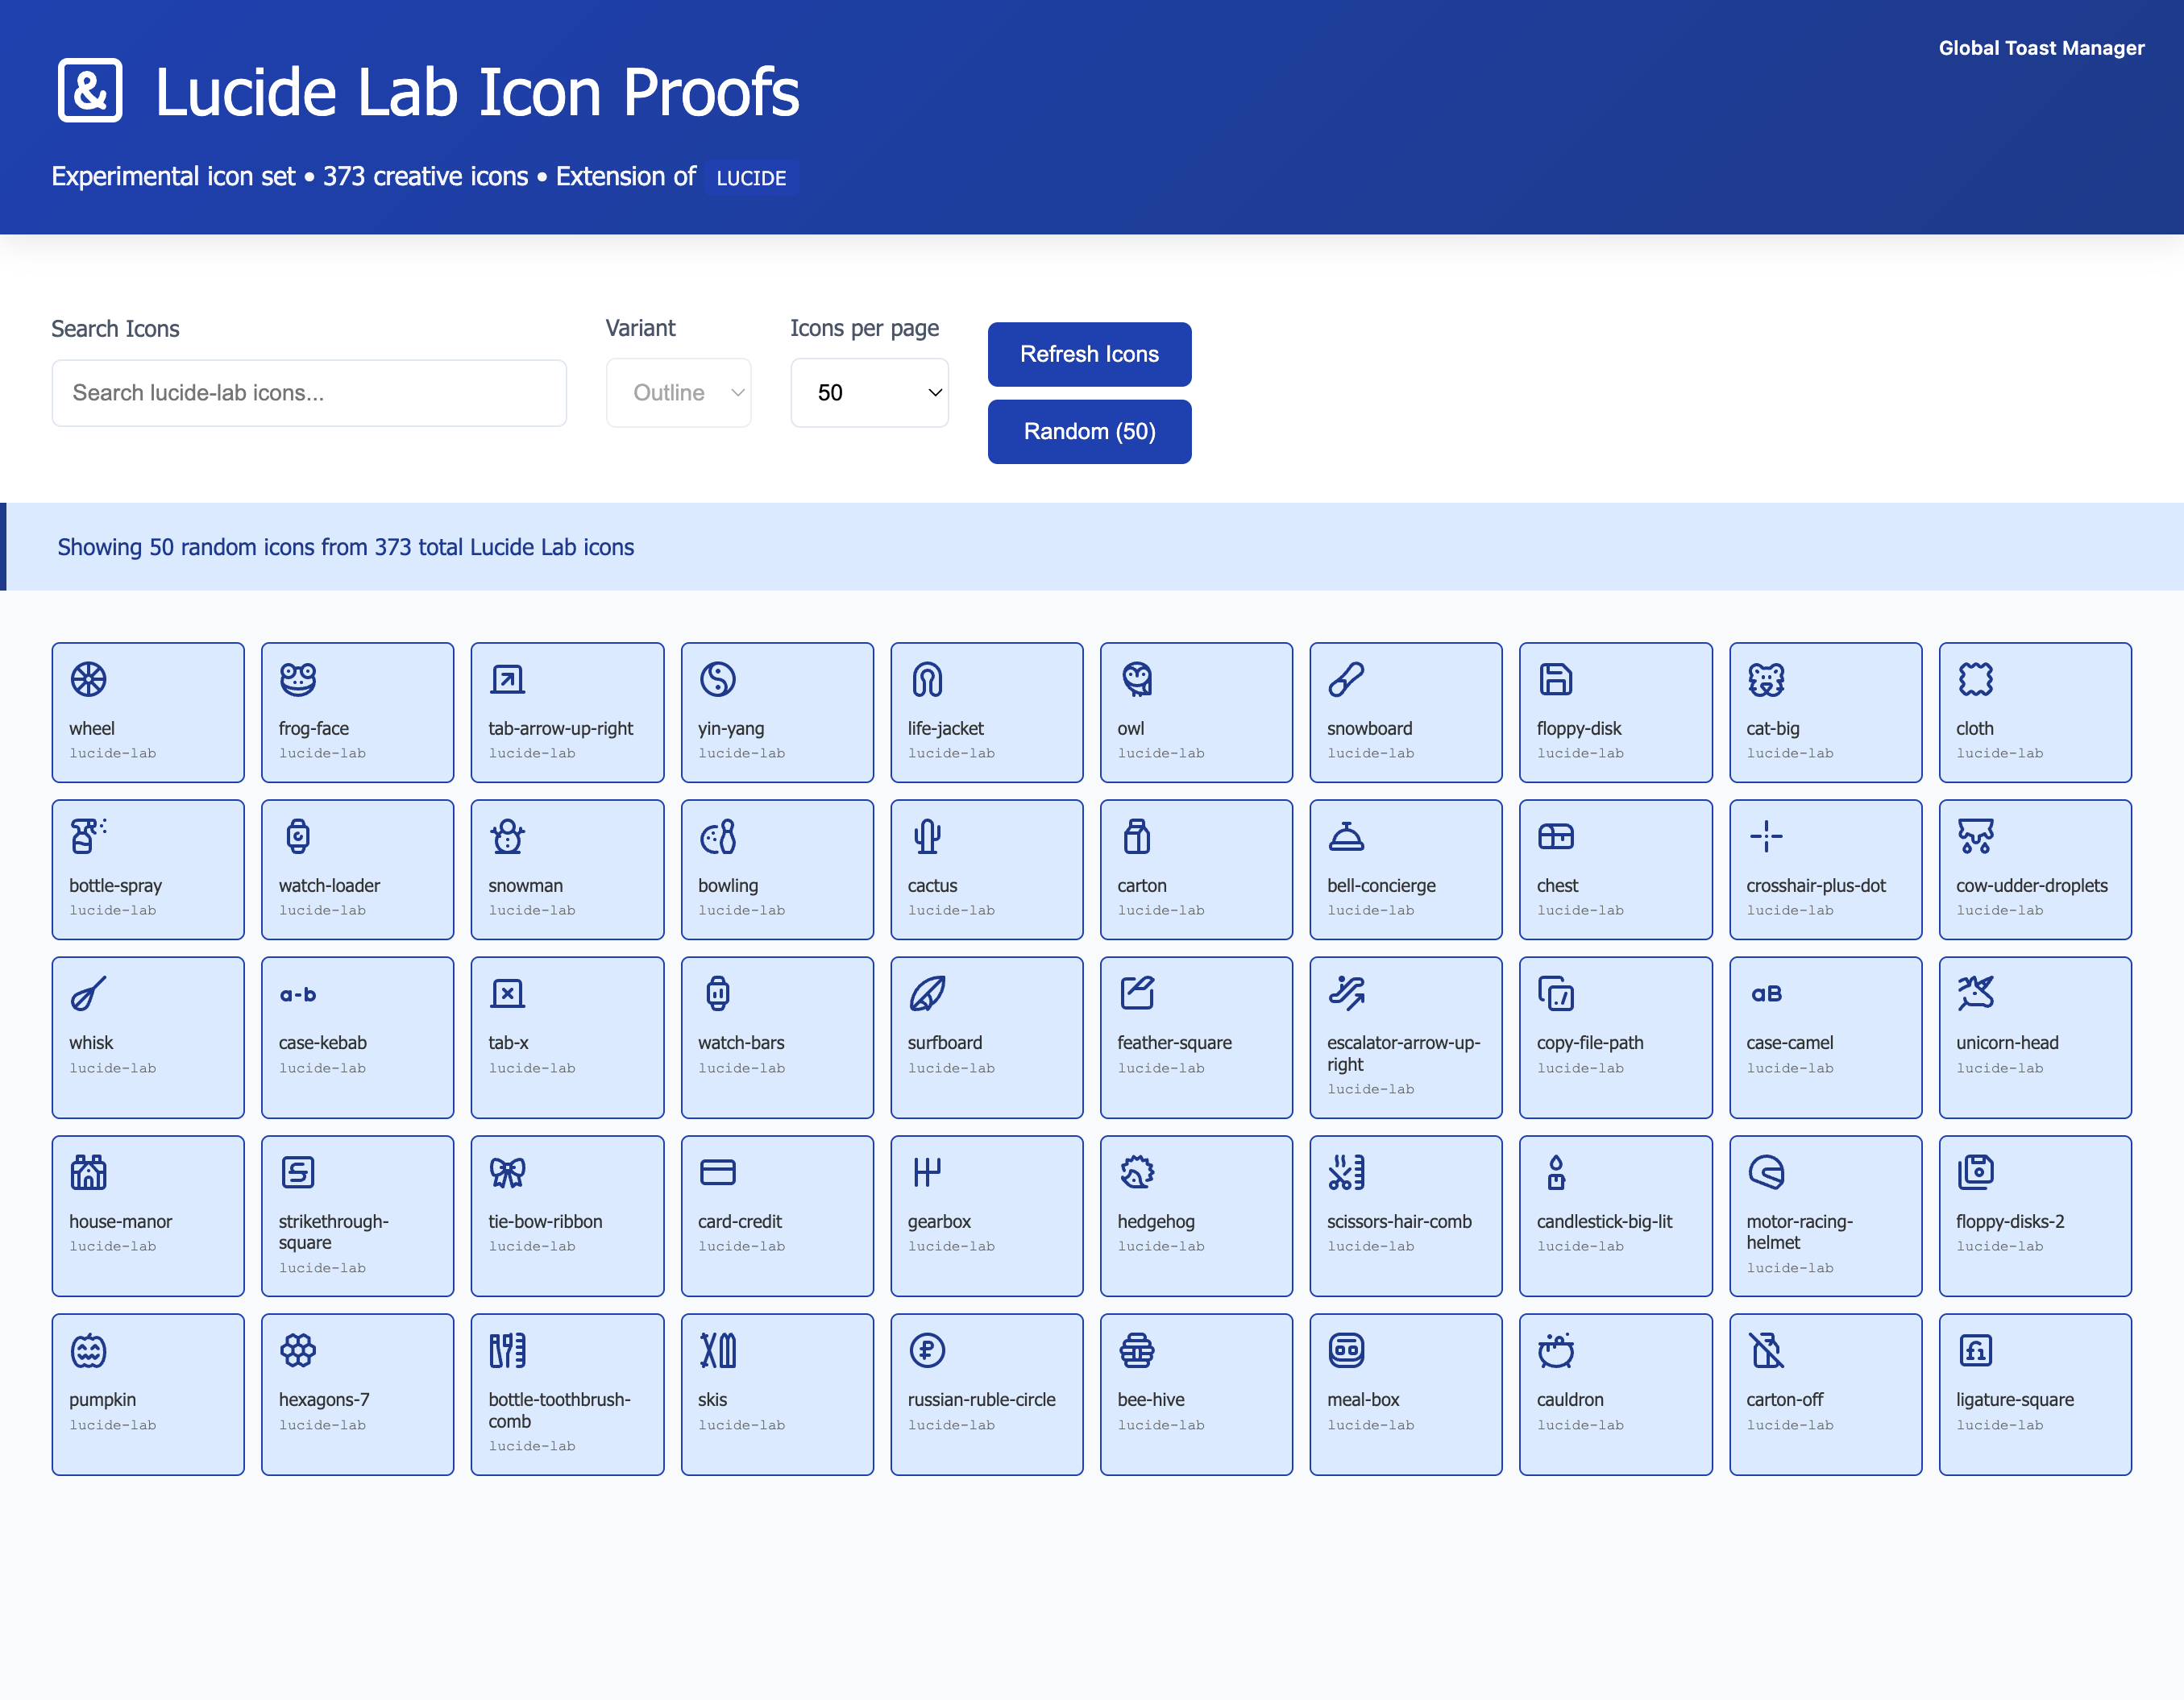
Task: Click the bowling card label
Action: click(727, 886)
